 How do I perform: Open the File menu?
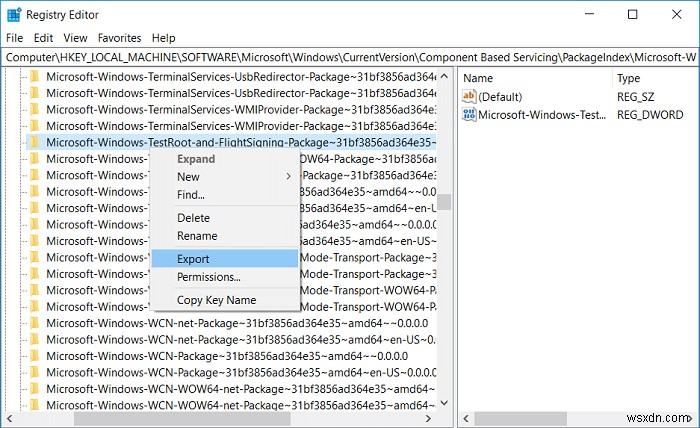[14, 38]
